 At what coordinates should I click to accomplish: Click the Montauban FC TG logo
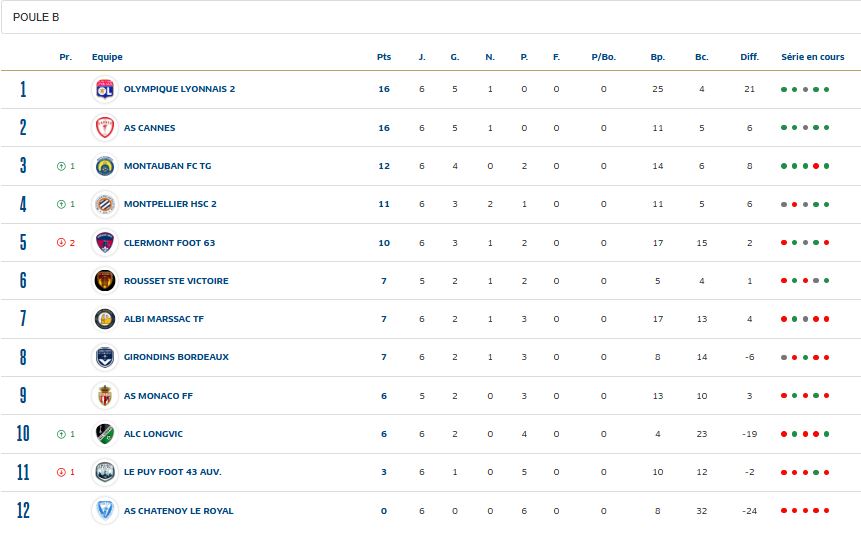pos(105,166)
